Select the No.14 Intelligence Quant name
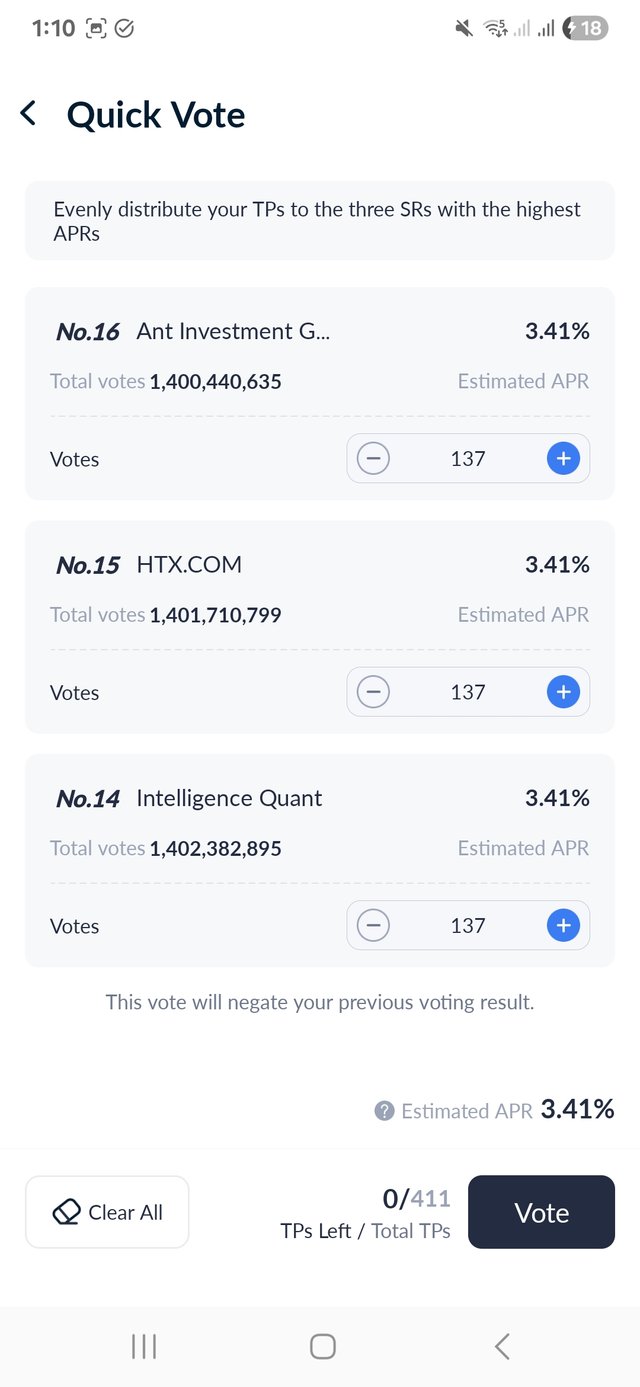The height and width of the screenshot is (1387, 640). [x=229, y=798]
